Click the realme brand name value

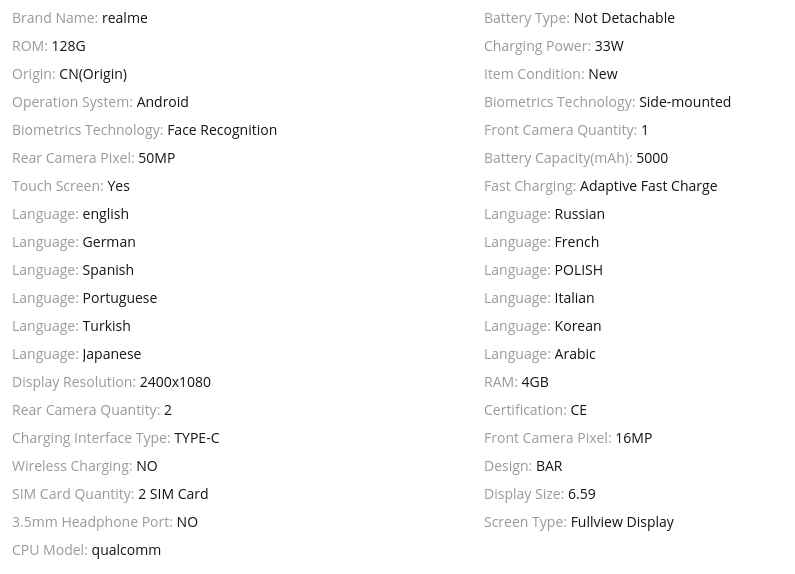(124, 18)
